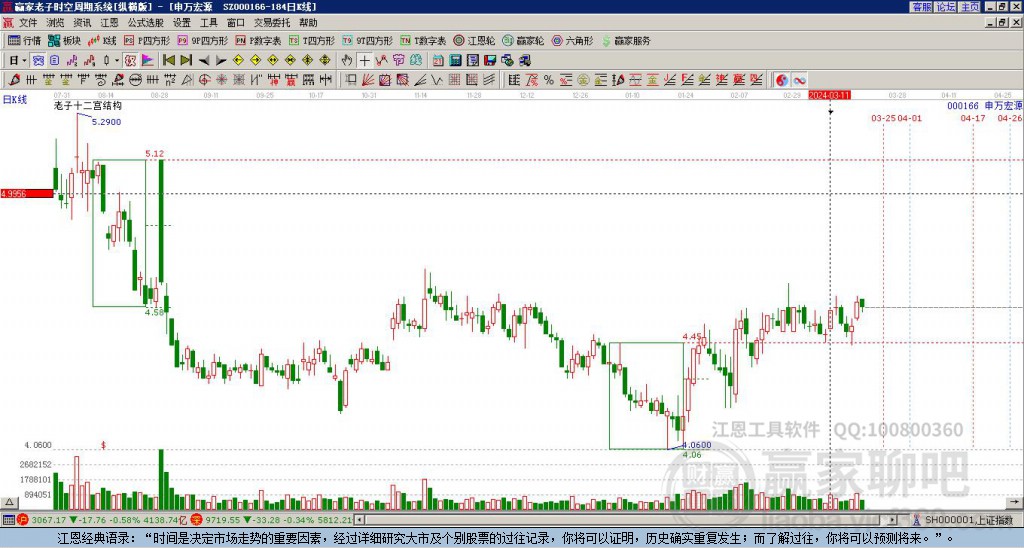
Task: Open the 板块 sector toolbar button
Action: [x=64, y=40]
